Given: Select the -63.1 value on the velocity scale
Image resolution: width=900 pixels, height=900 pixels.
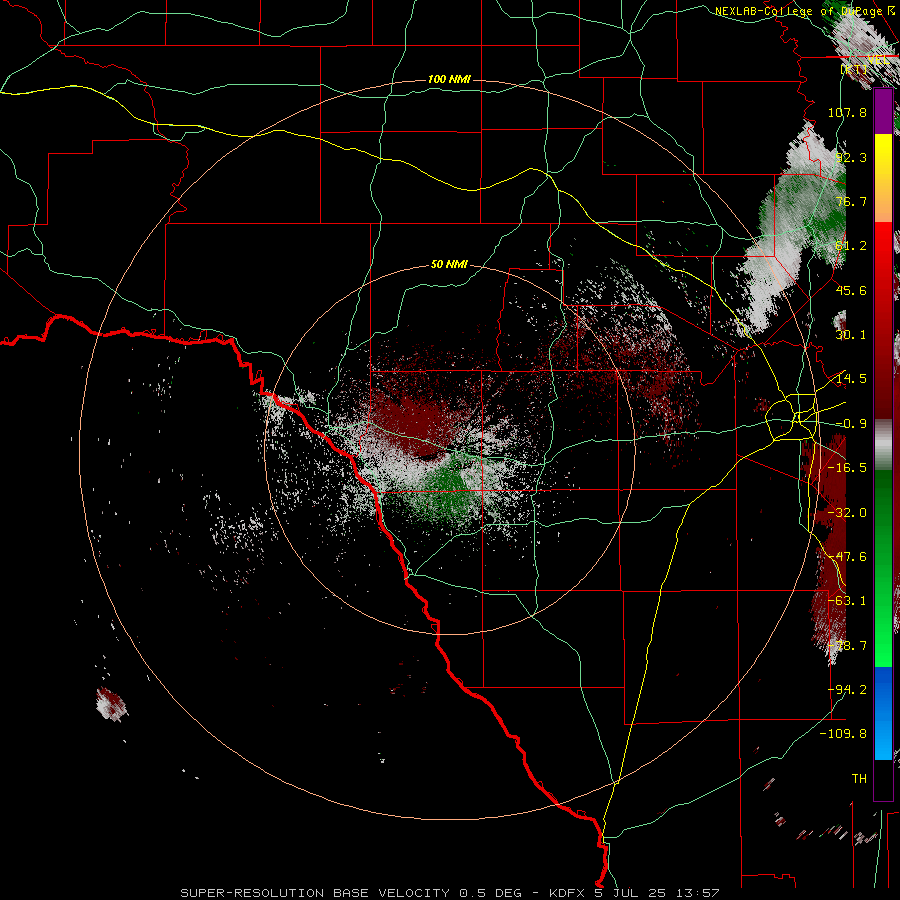Looking at the screenshot, I should click(x=847, y=601).
